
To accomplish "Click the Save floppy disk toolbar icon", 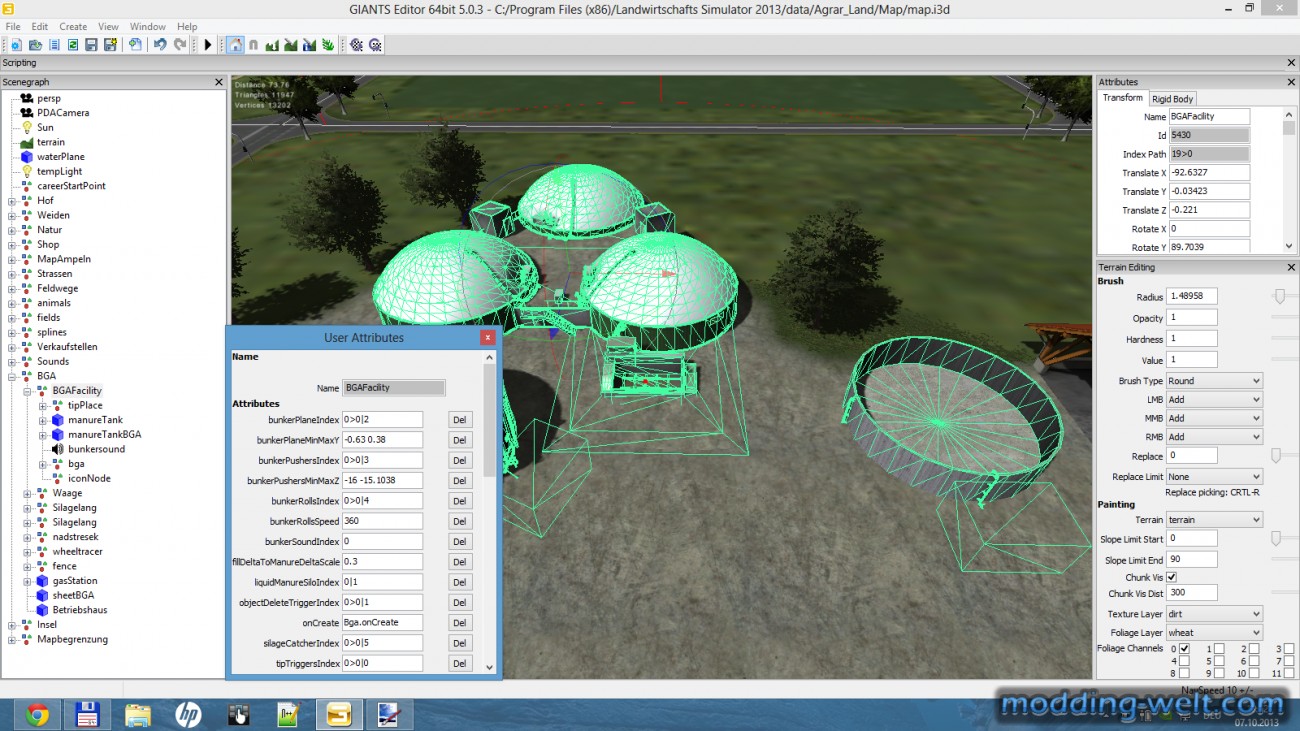I will 91,45.
